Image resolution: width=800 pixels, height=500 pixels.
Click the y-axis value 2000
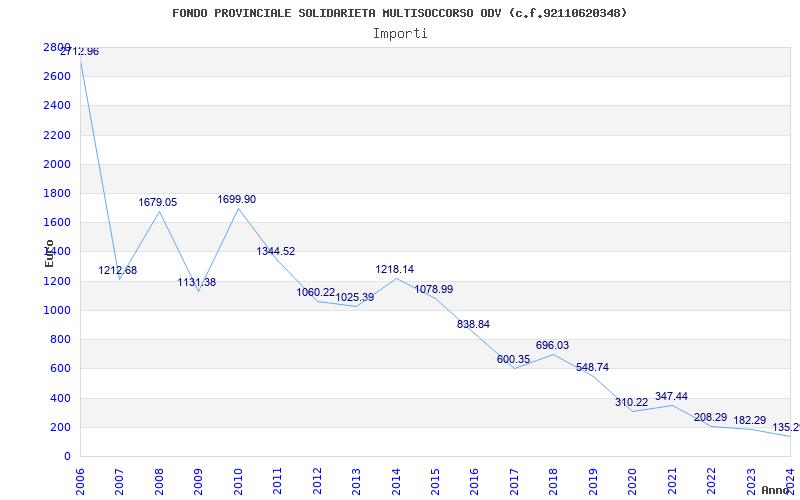pyautogui.click(x=57, y=164)
